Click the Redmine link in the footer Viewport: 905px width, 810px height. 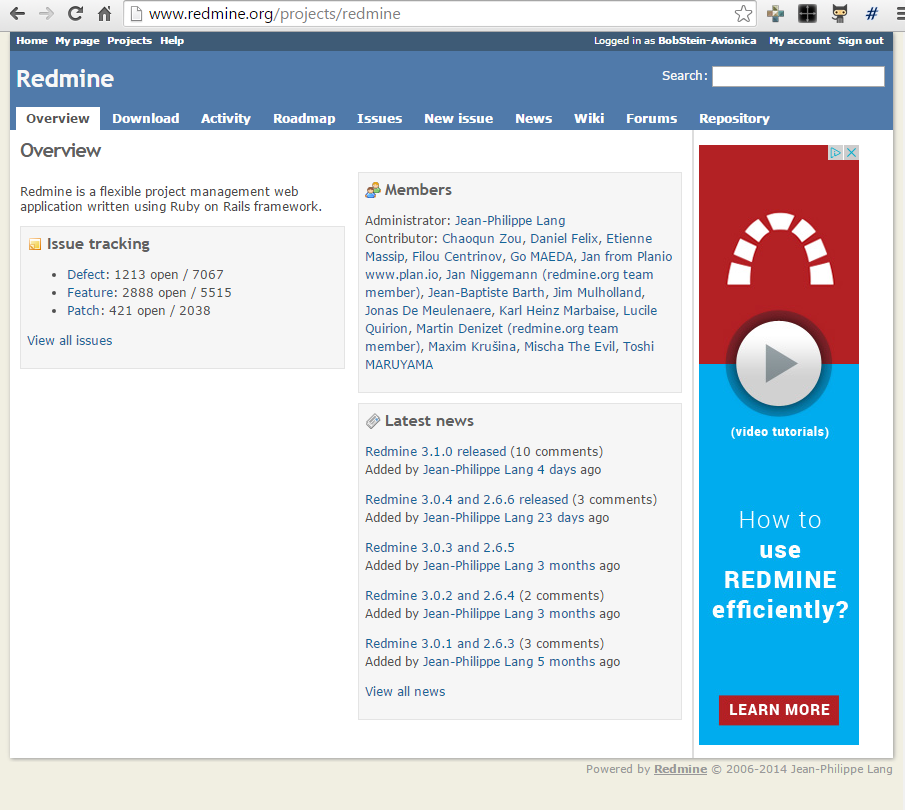click(x=680, y=769)
